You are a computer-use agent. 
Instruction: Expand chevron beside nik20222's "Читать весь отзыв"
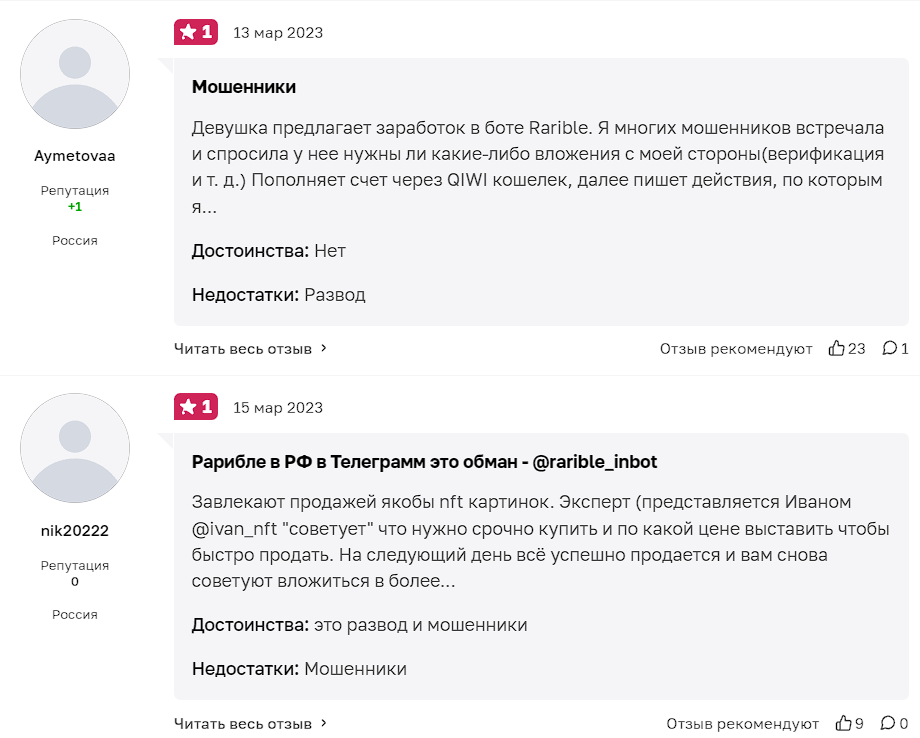coord(324,723)
